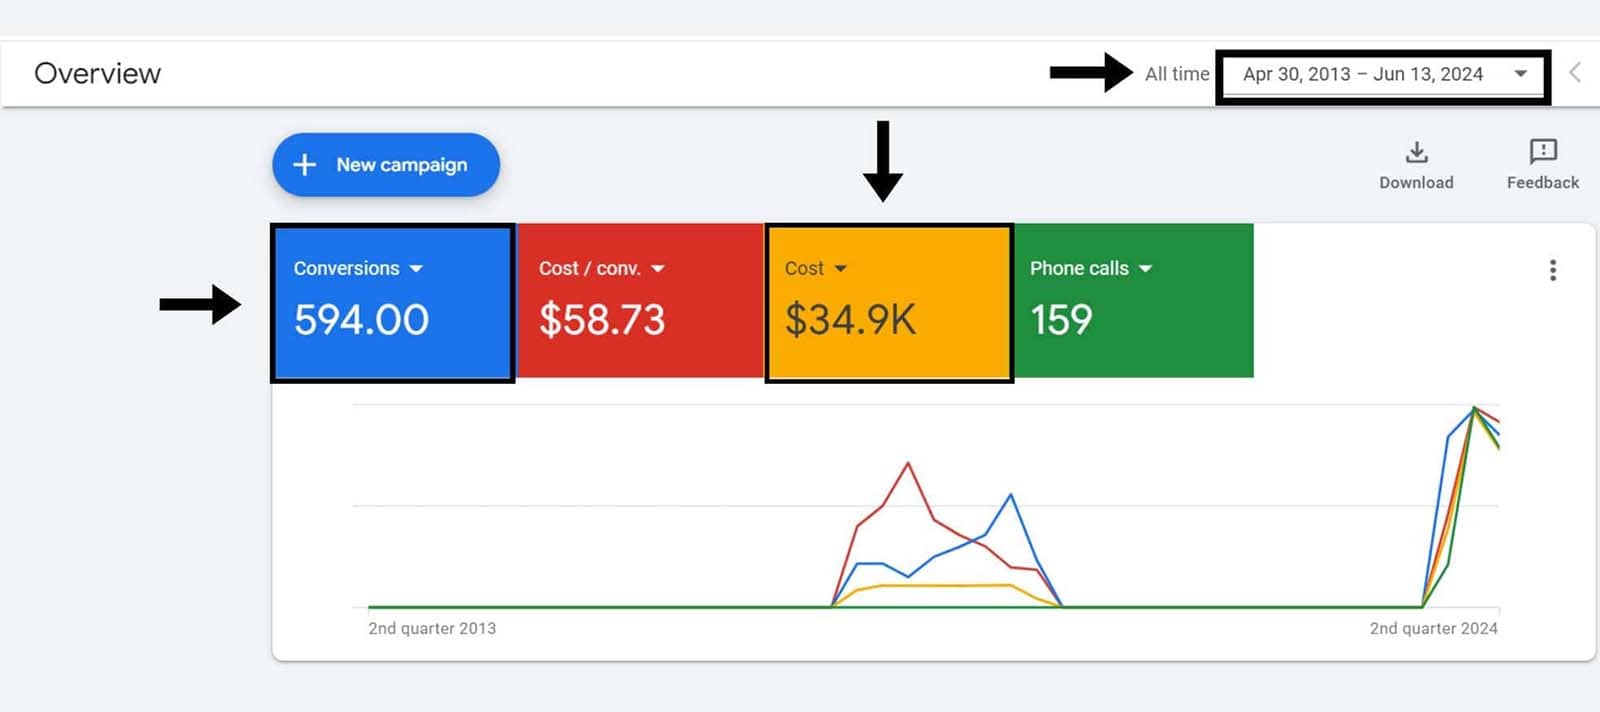Viewport: 1600px width, 712px height.
Task: Click the Download icon
Action: (x=1416, y=152)
